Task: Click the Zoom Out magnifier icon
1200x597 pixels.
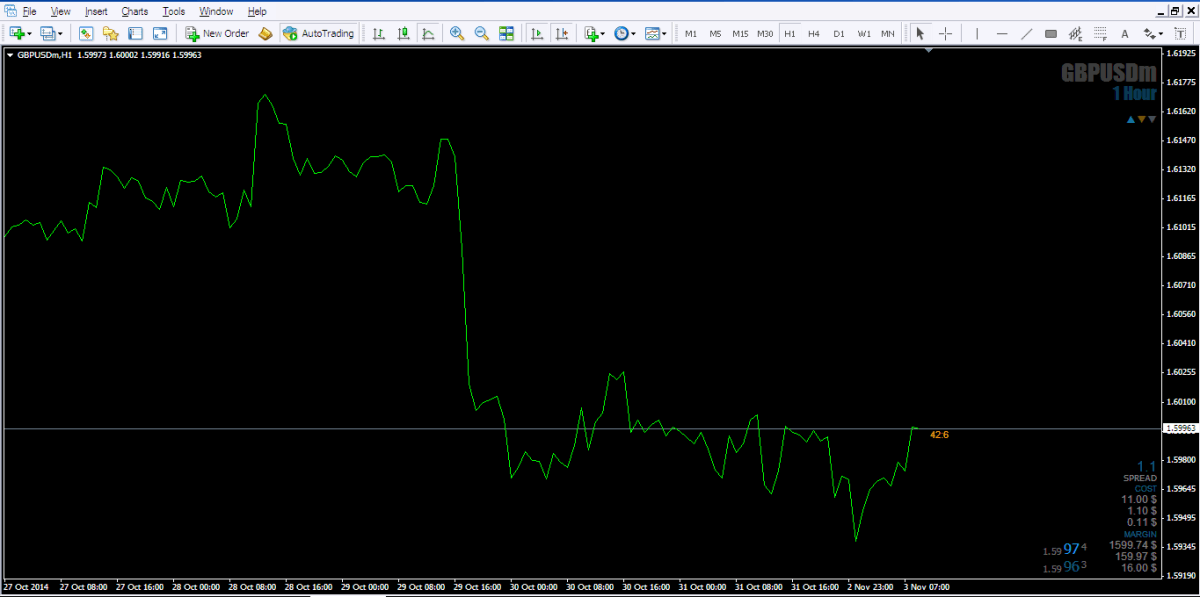Action: click(x=481, y=33)
